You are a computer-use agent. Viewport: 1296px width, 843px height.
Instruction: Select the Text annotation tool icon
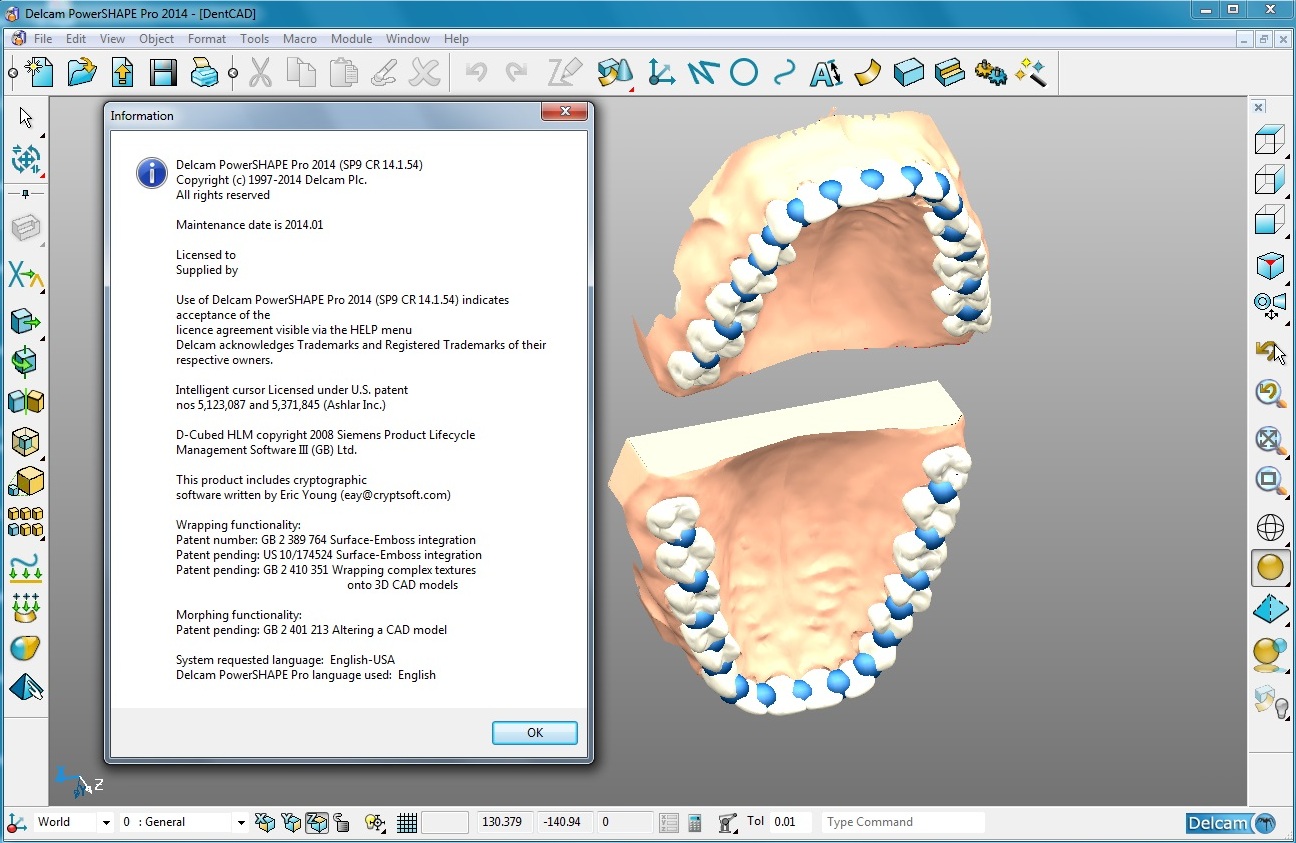coord(825,72)
